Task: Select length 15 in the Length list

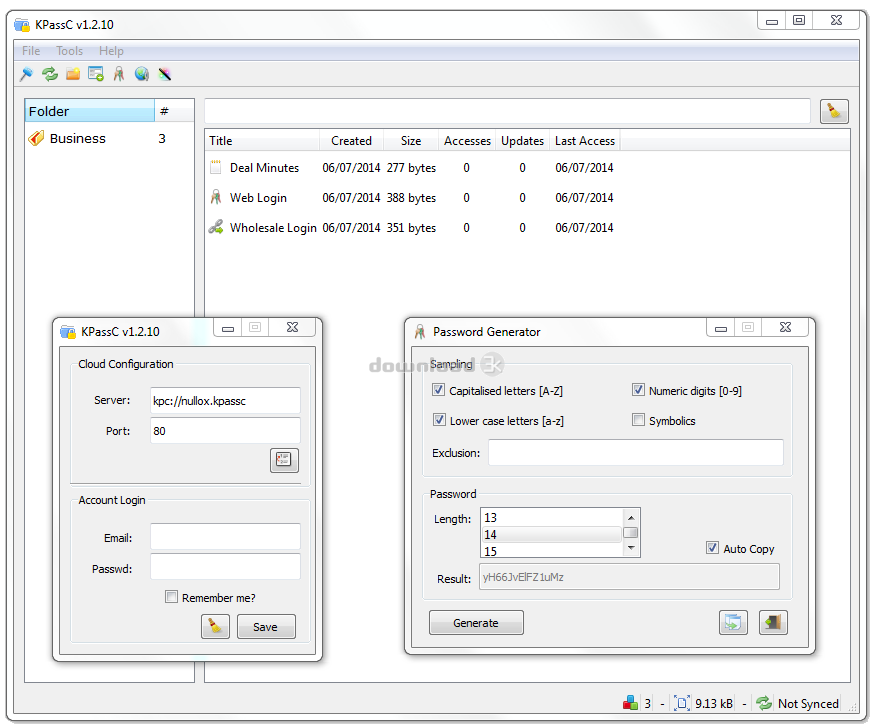Action: pyautogui.click(x=552, y=551)
